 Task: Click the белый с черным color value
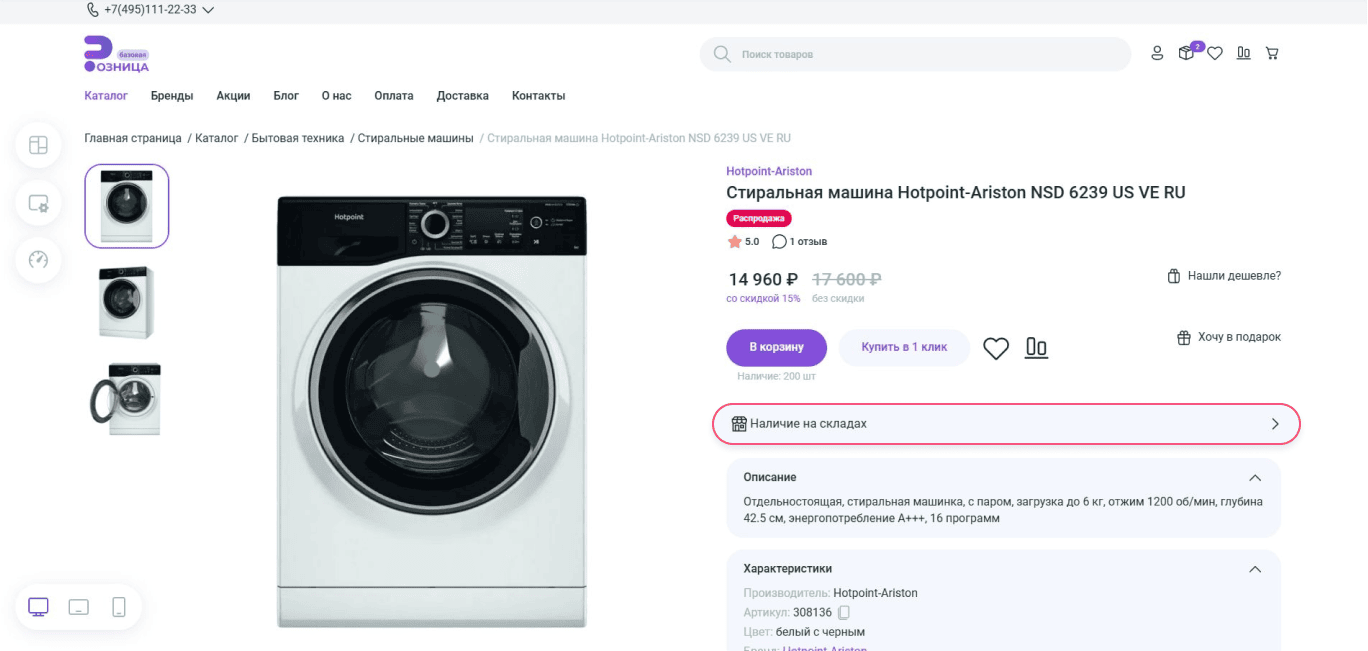(x=820, y=632)
